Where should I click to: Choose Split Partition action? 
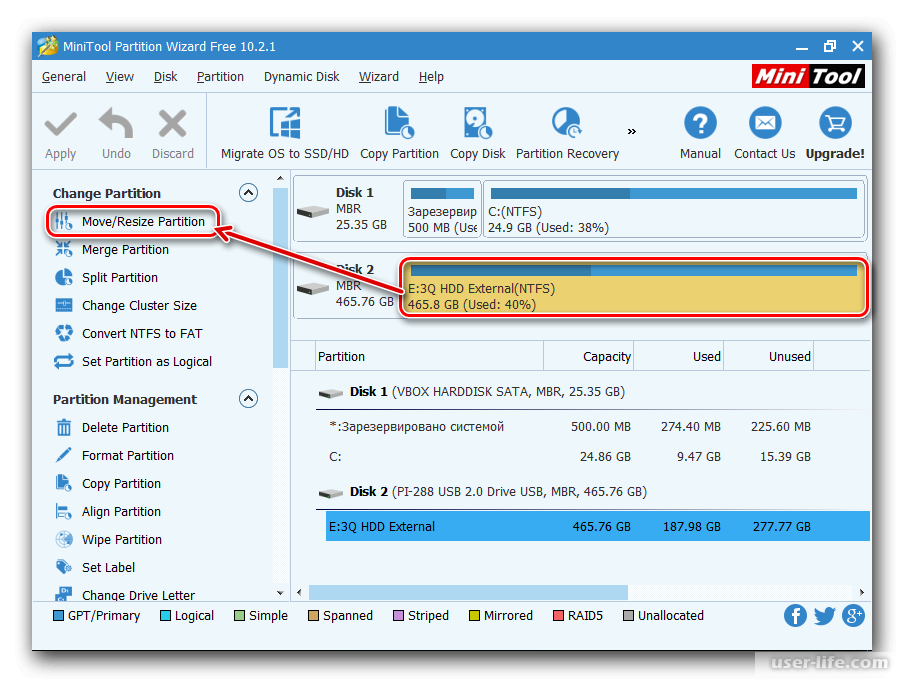point(119,277)
